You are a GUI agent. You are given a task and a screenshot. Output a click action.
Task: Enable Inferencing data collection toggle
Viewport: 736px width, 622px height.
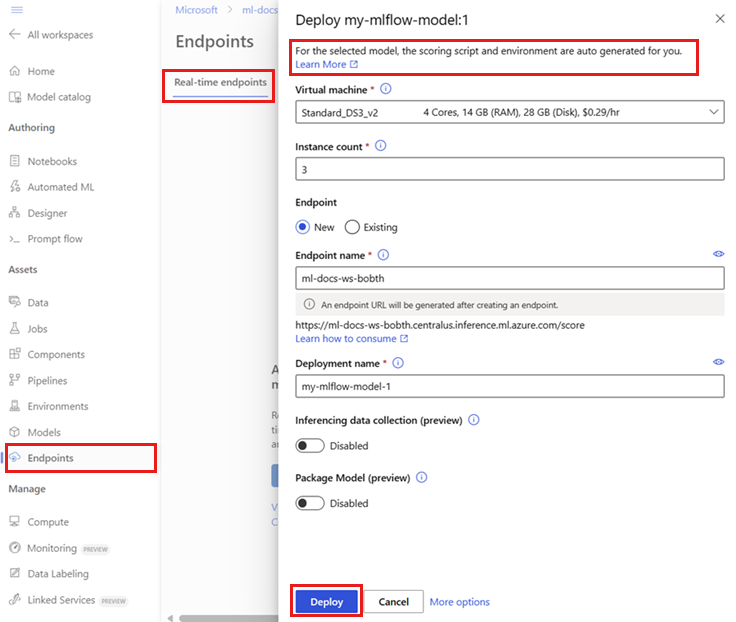[x=310, y=445]
